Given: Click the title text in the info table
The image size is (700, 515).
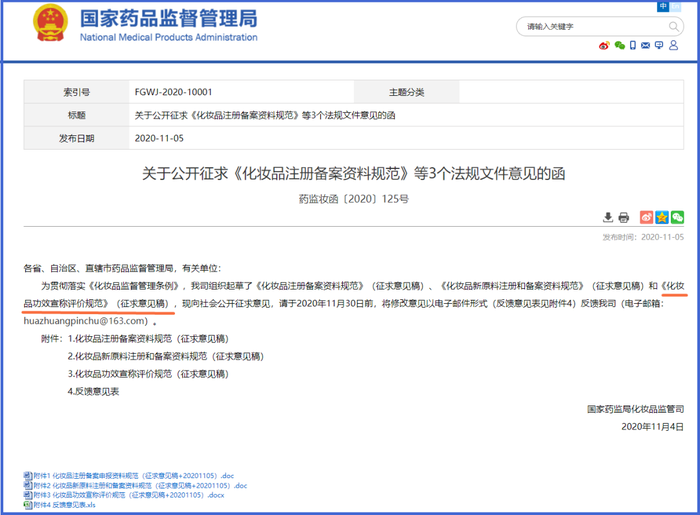Looking at the screenshot, I should coord(265,115).
